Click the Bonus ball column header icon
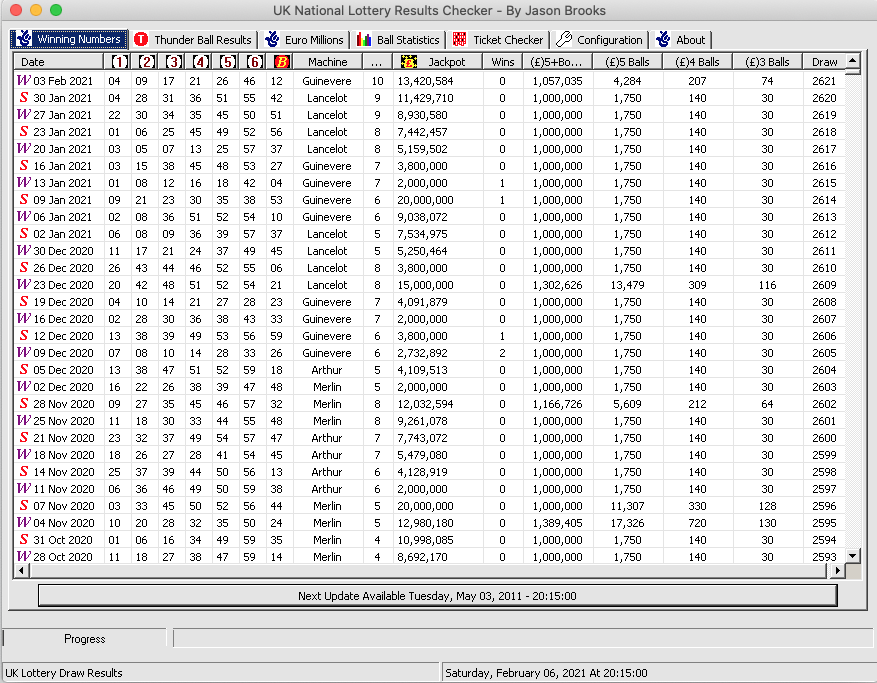 [x=281, y=62]
